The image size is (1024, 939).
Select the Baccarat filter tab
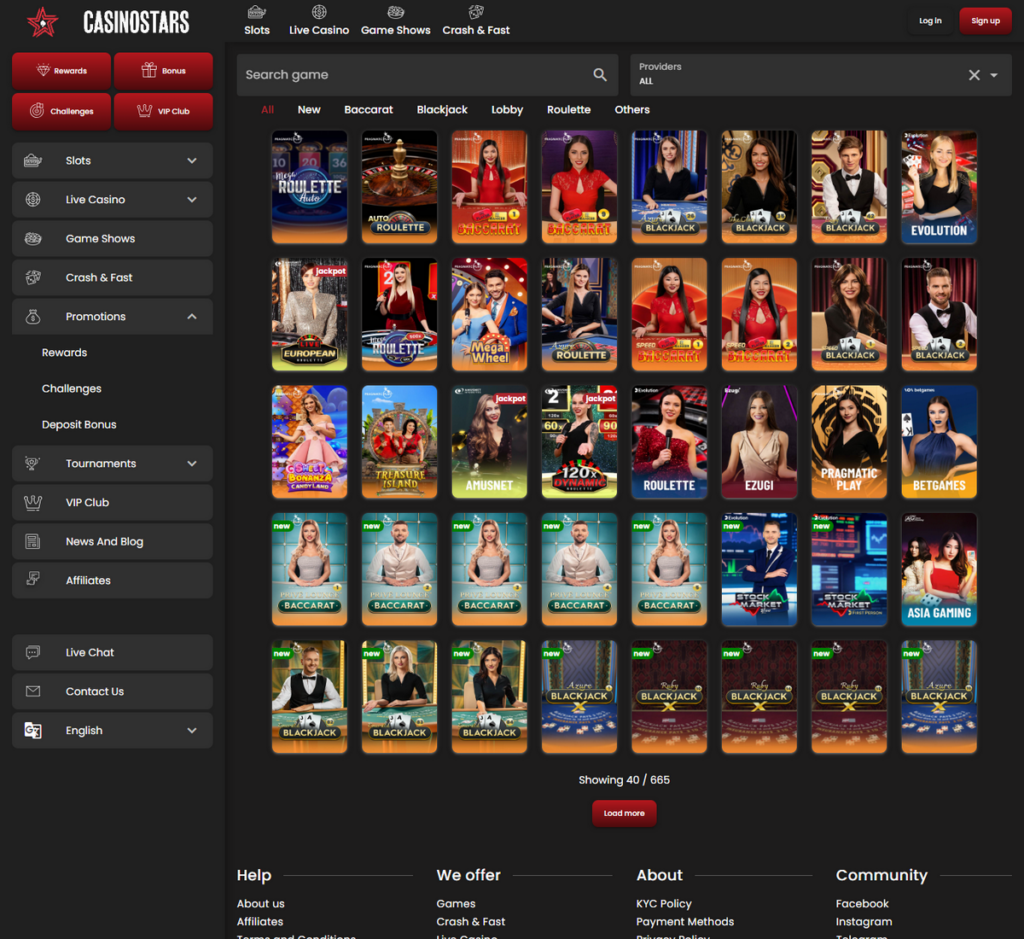click(x=368, y=110)
